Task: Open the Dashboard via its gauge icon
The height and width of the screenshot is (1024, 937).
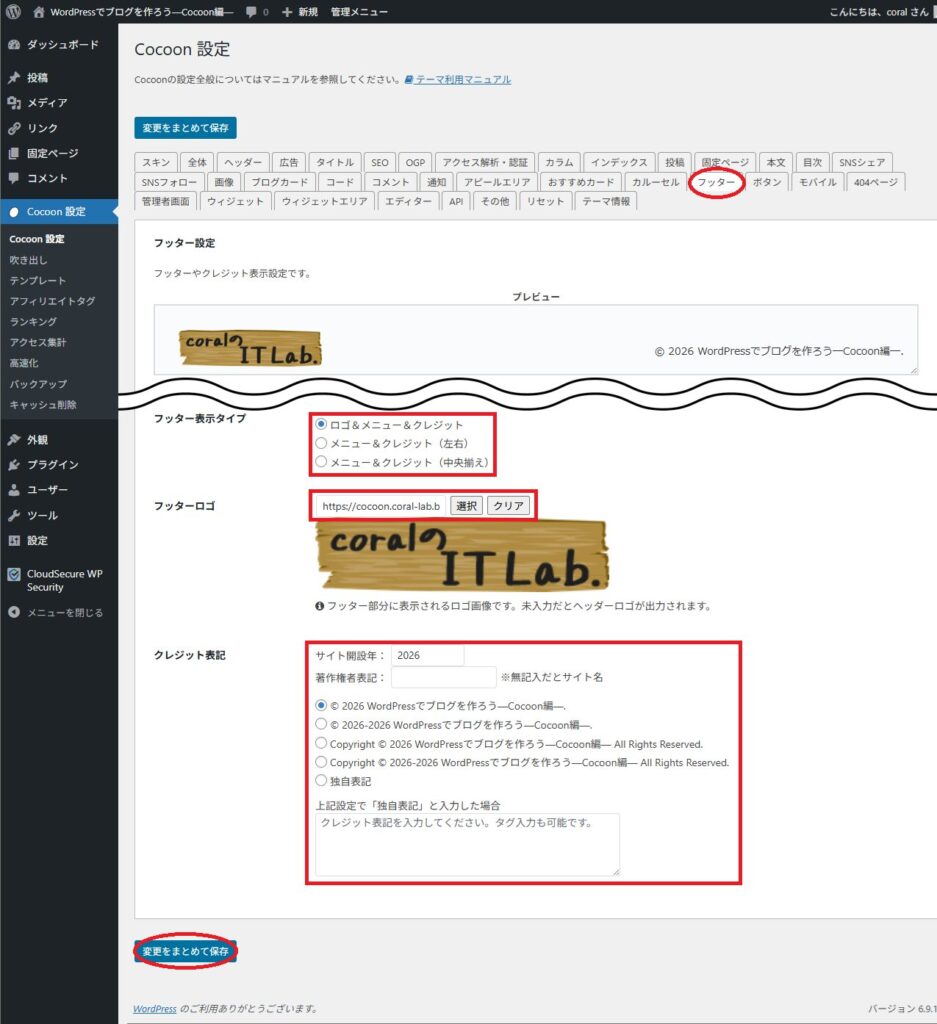Action: tap(14, 45)
